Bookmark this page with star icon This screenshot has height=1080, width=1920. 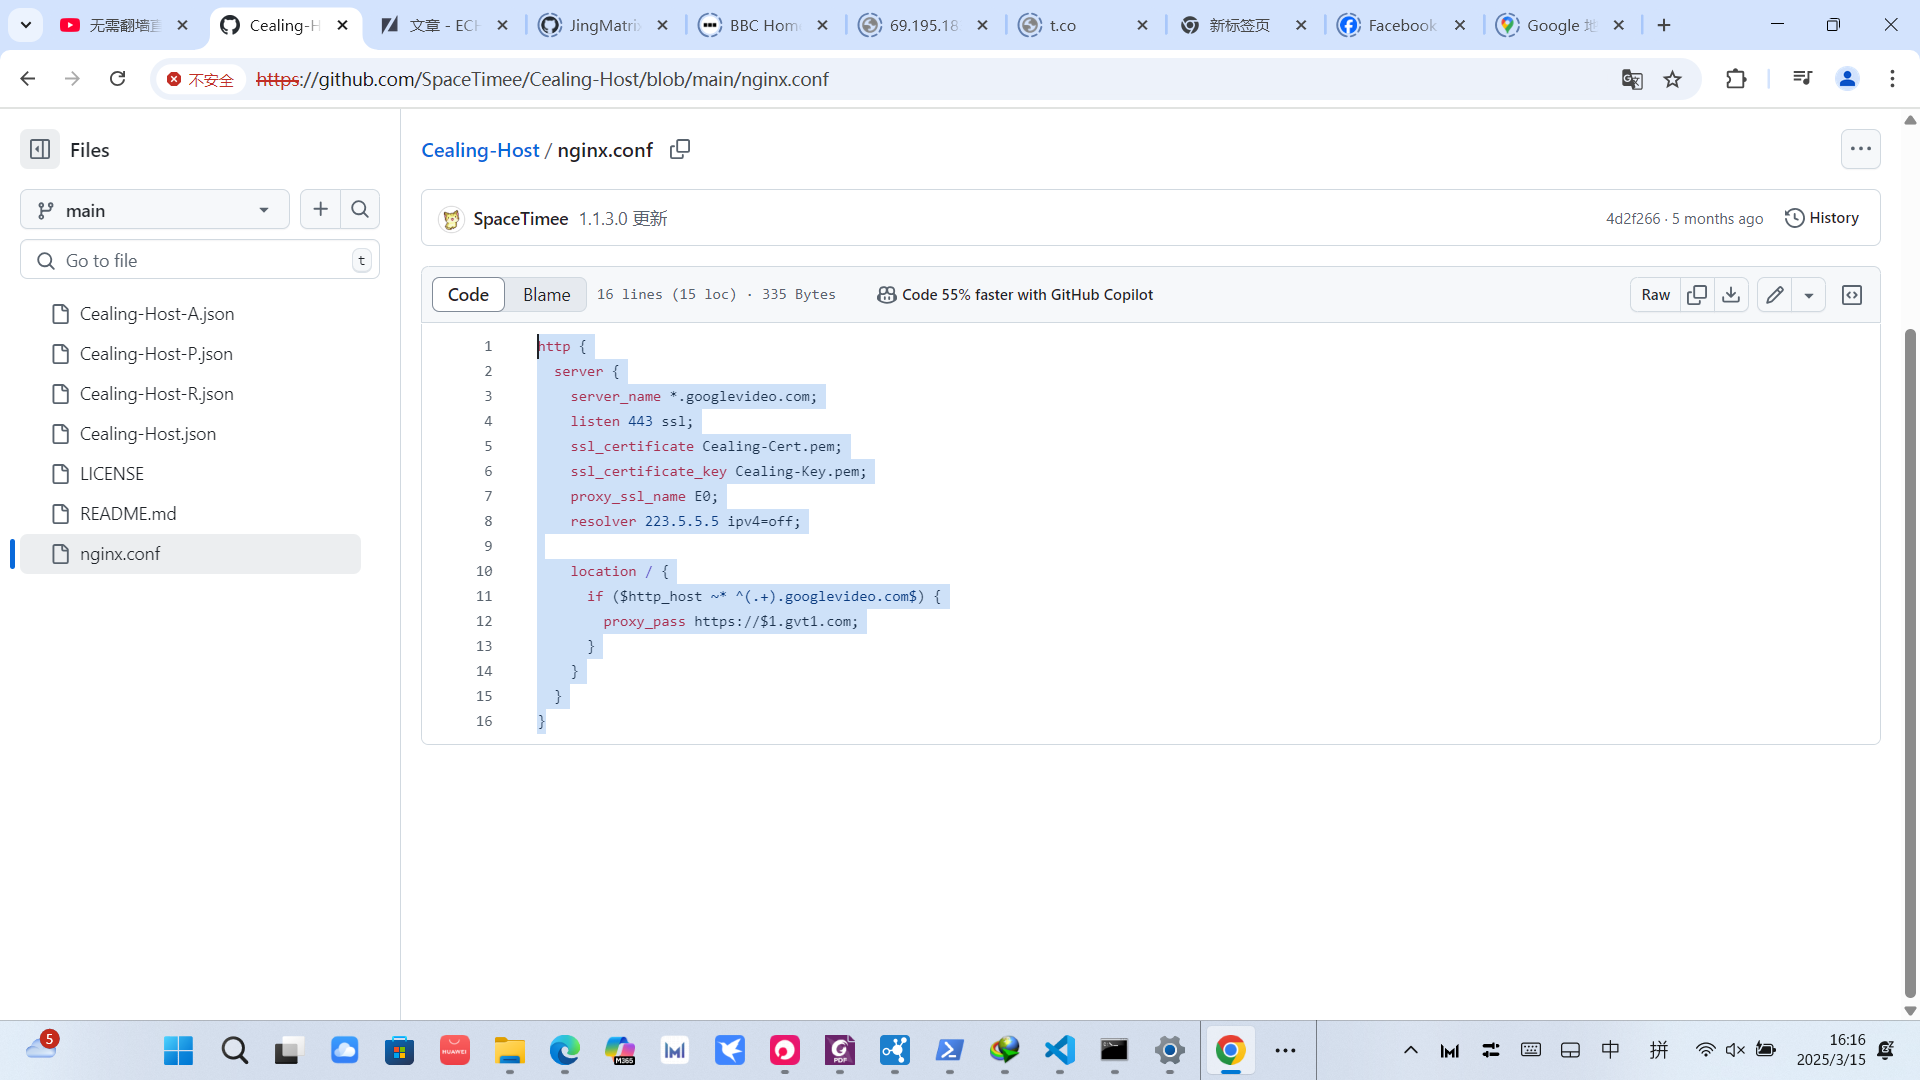(1672, 79)
